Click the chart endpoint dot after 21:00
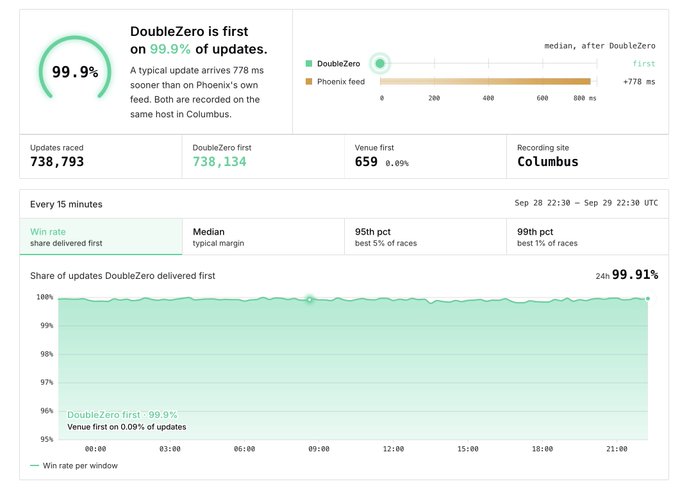The height and width of the screenshot is (493, 680). click(x=647, y=299)
